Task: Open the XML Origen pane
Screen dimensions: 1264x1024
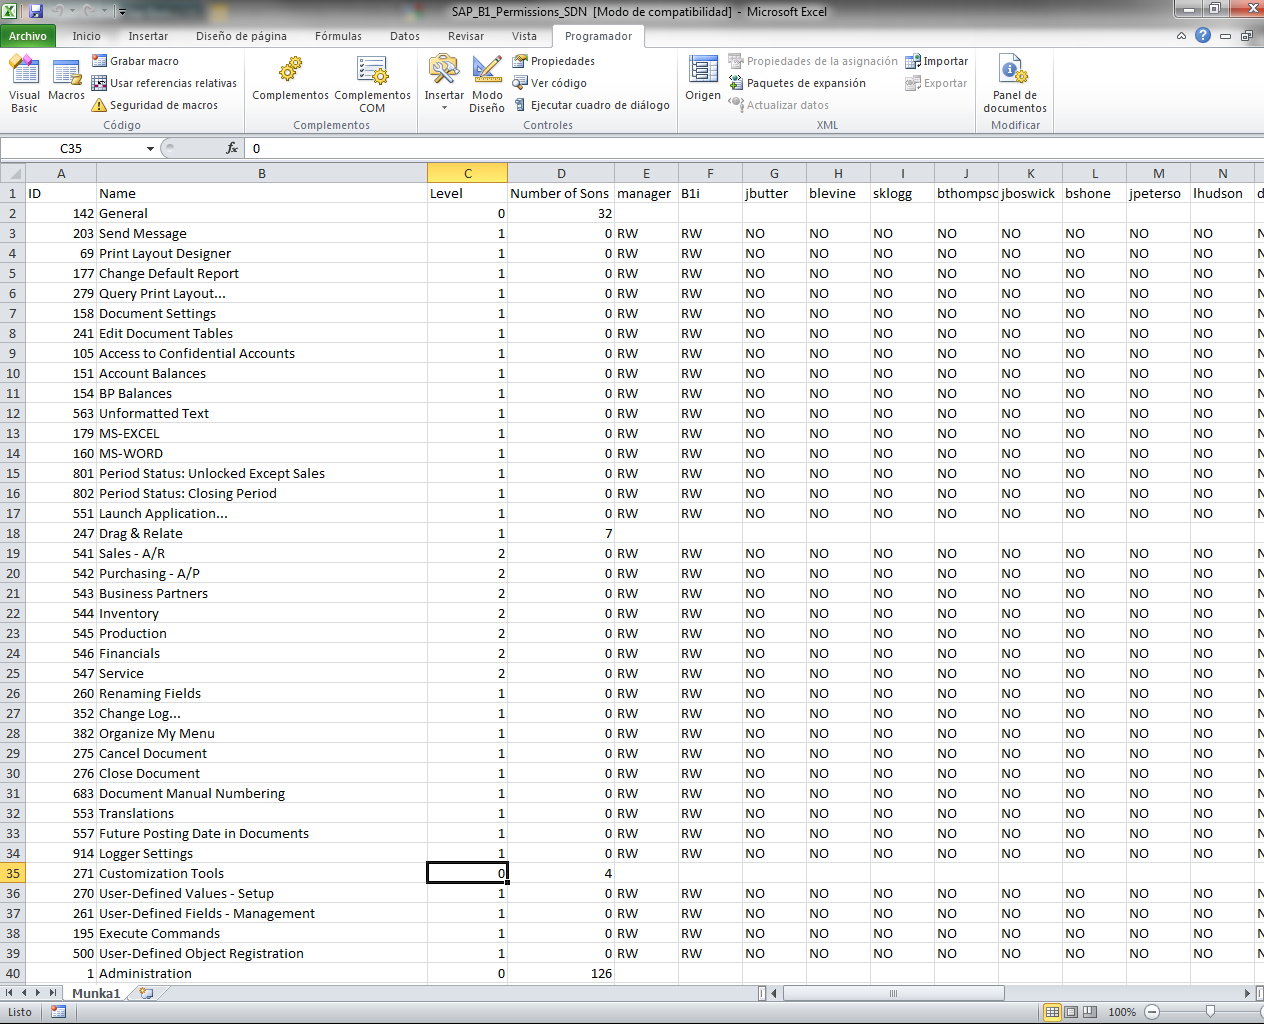Action: point(702,85)
